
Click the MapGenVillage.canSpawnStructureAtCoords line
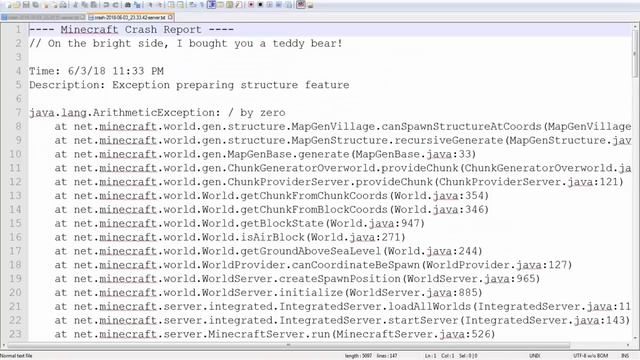click(x=343, y=127)
